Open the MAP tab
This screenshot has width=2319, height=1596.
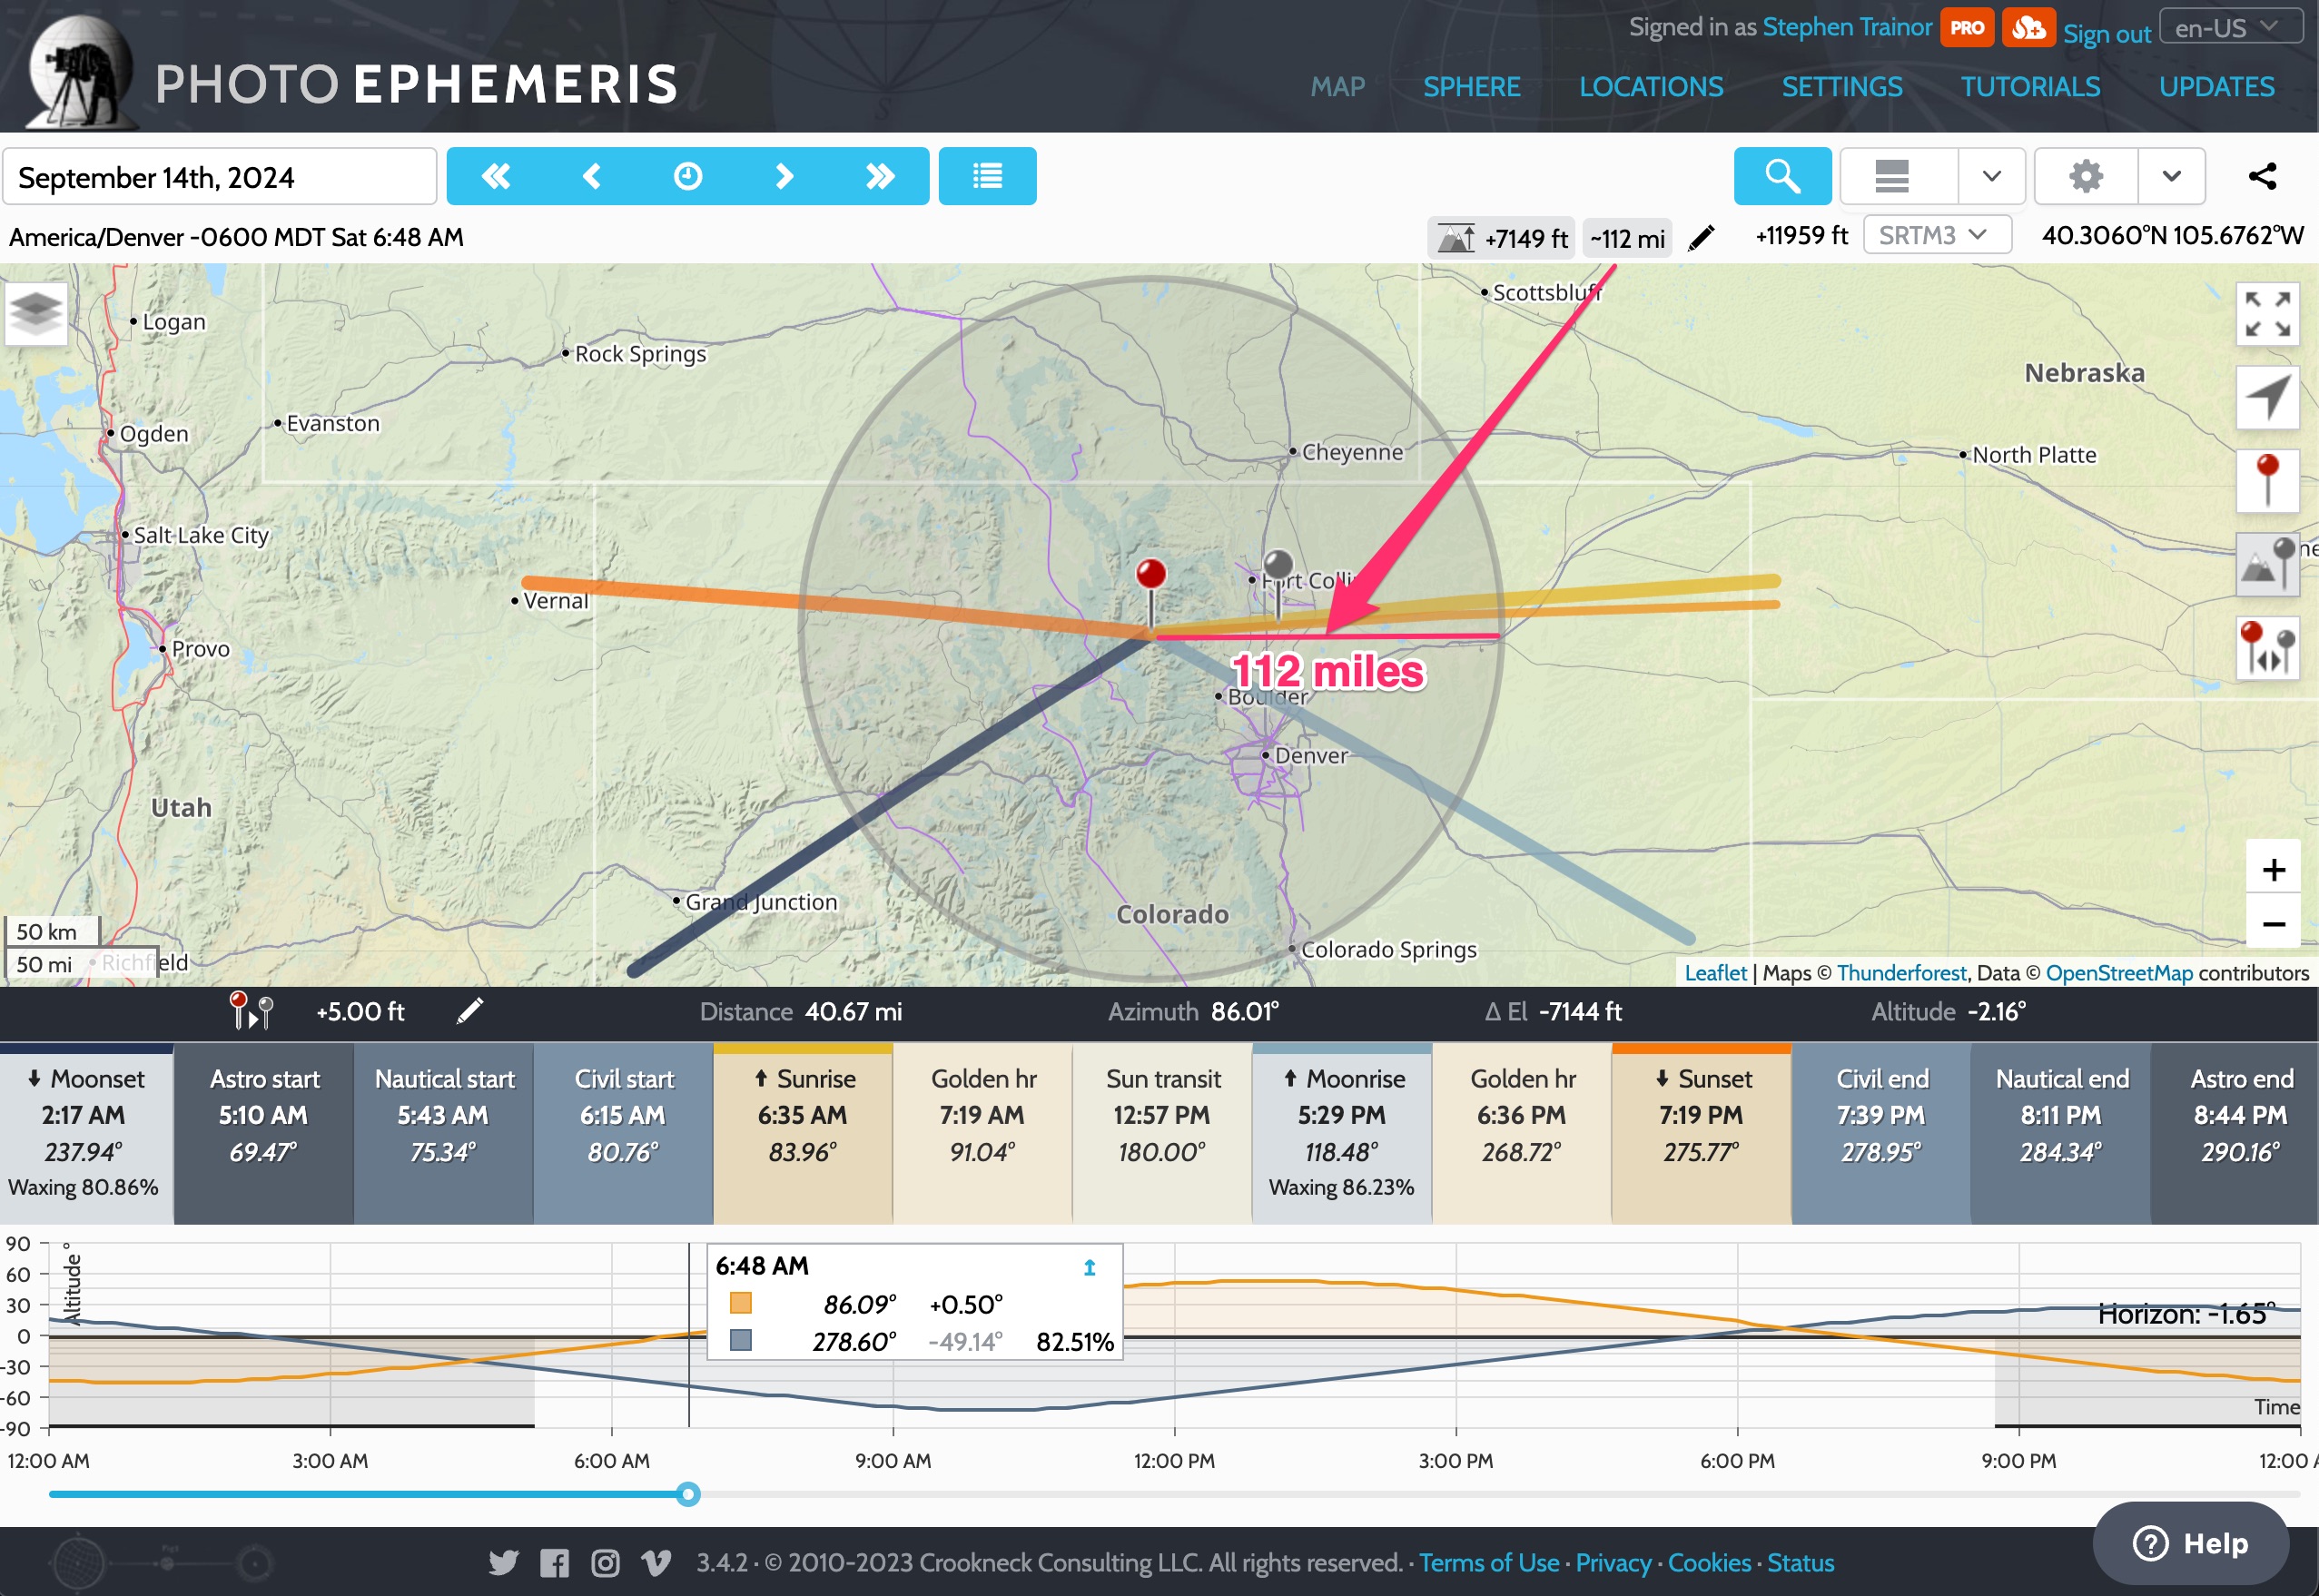pos(1338,87)
